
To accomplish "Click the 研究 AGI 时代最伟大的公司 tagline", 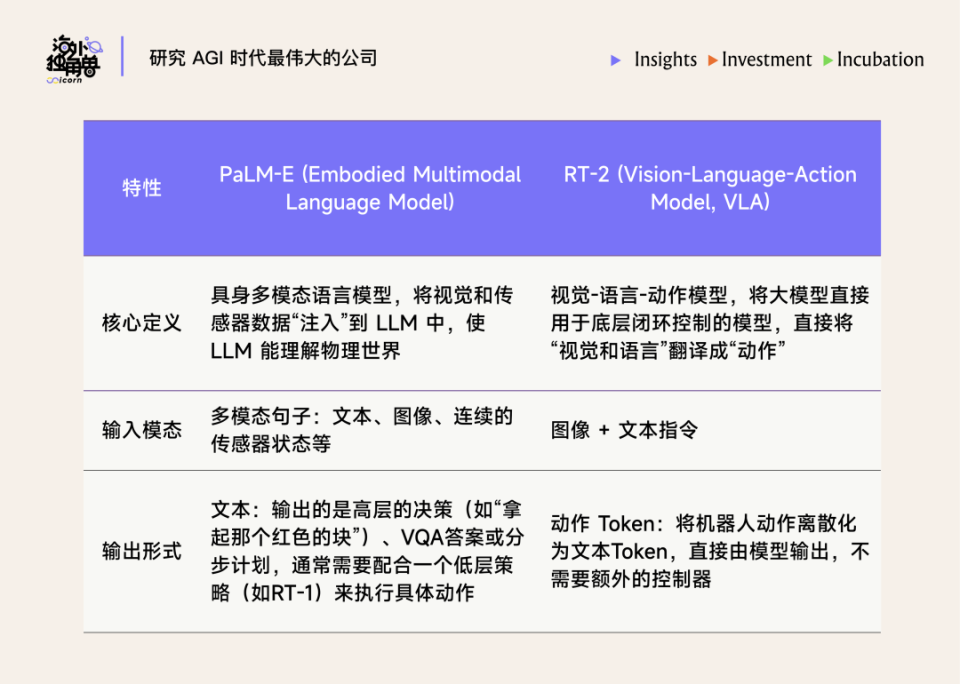I will coord(263,59).
